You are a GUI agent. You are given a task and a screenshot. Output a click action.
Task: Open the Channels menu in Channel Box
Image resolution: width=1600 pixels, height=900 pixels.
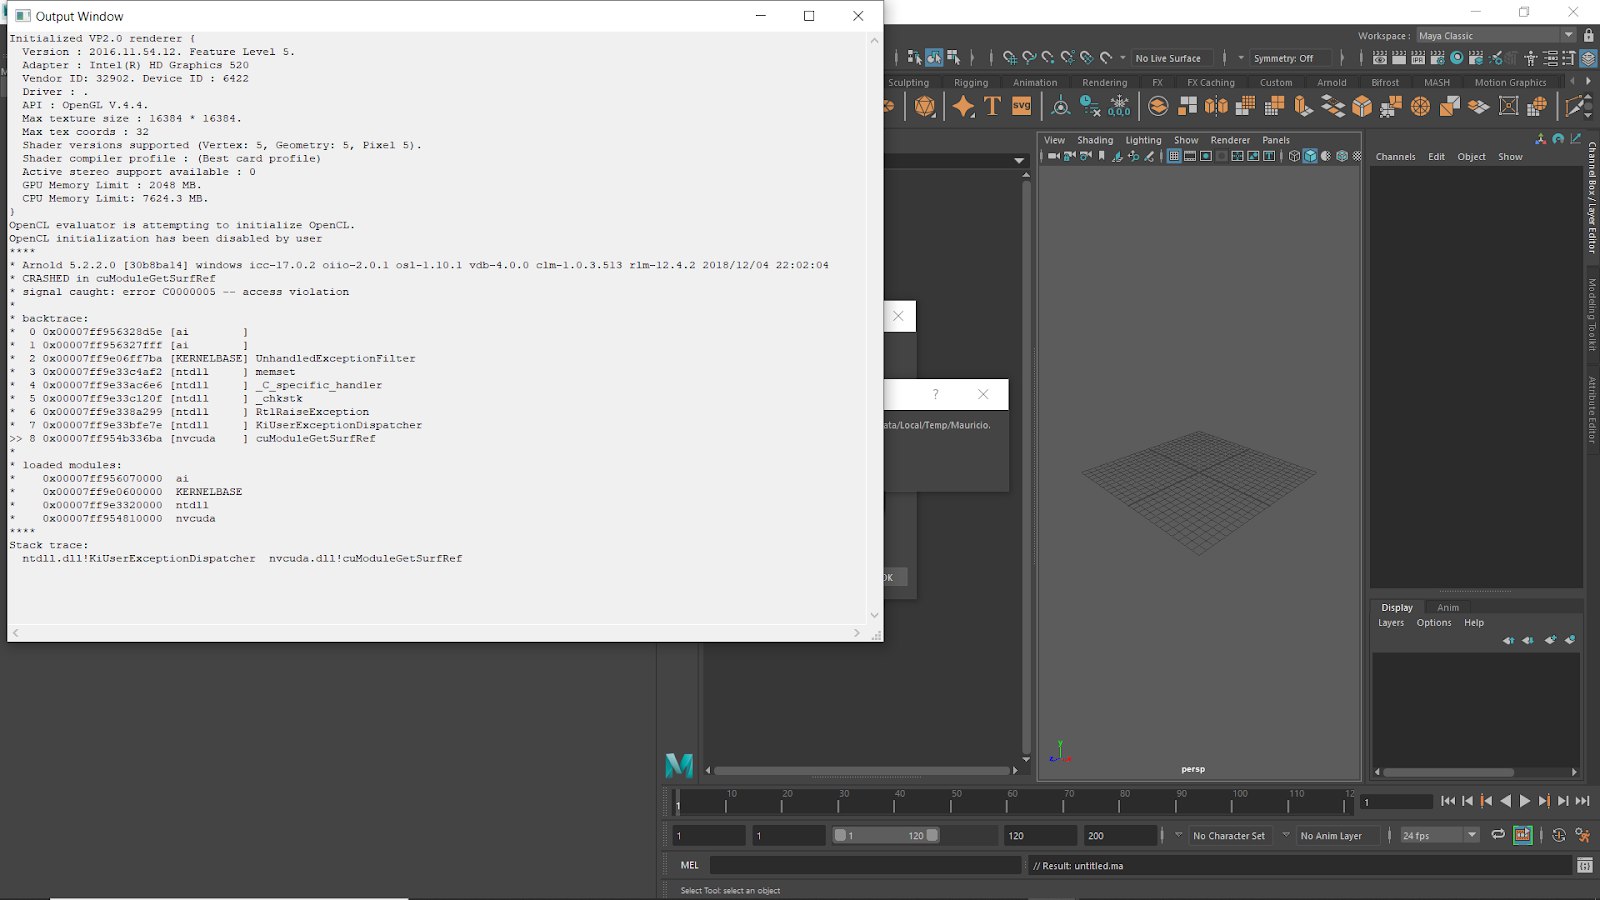point(1395,157)
